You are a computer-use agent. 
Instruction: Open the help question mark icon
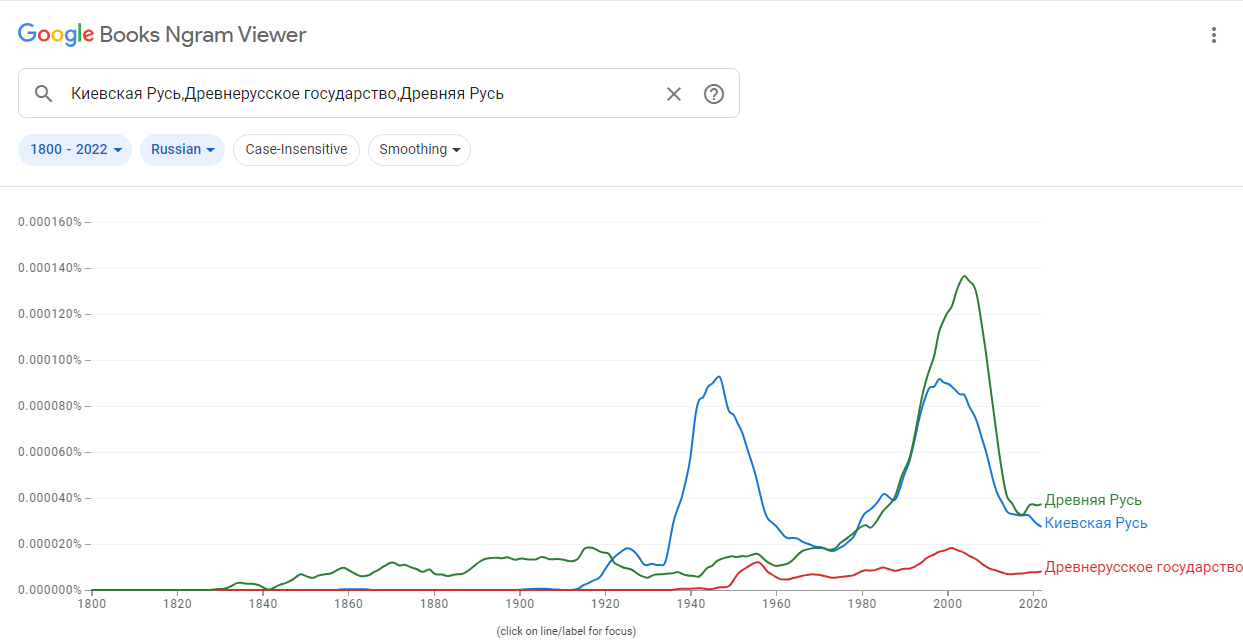click(713, 94)
